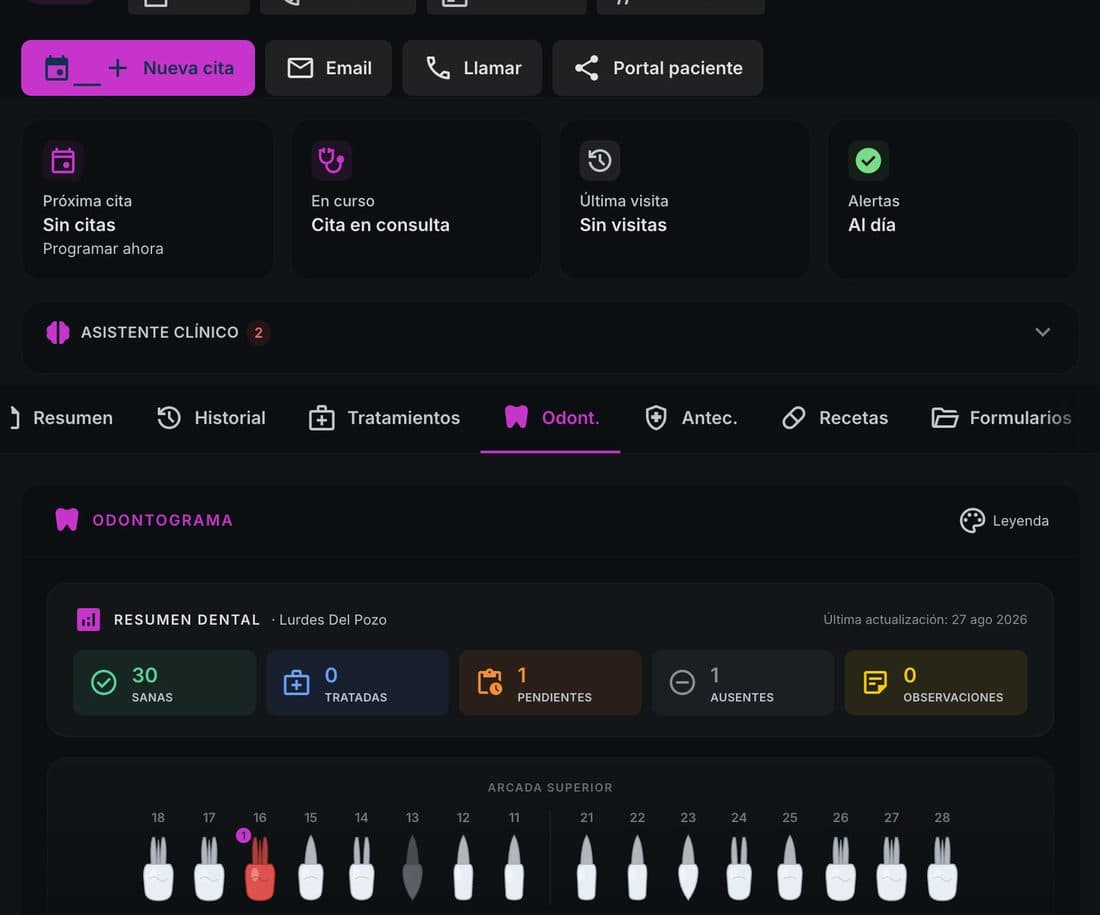Click the Llamar phone button

pos(472,68)
